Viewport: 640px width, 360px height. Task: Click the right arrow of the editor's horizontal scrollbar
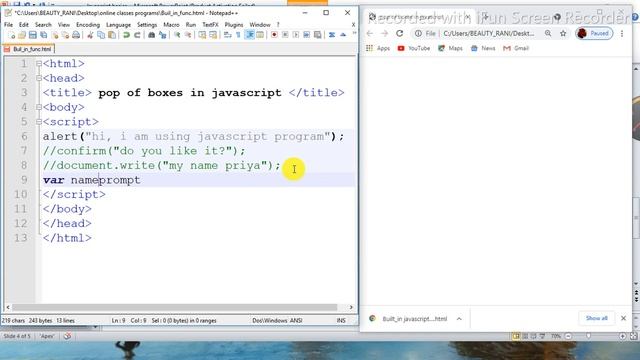tap(351, 307)
